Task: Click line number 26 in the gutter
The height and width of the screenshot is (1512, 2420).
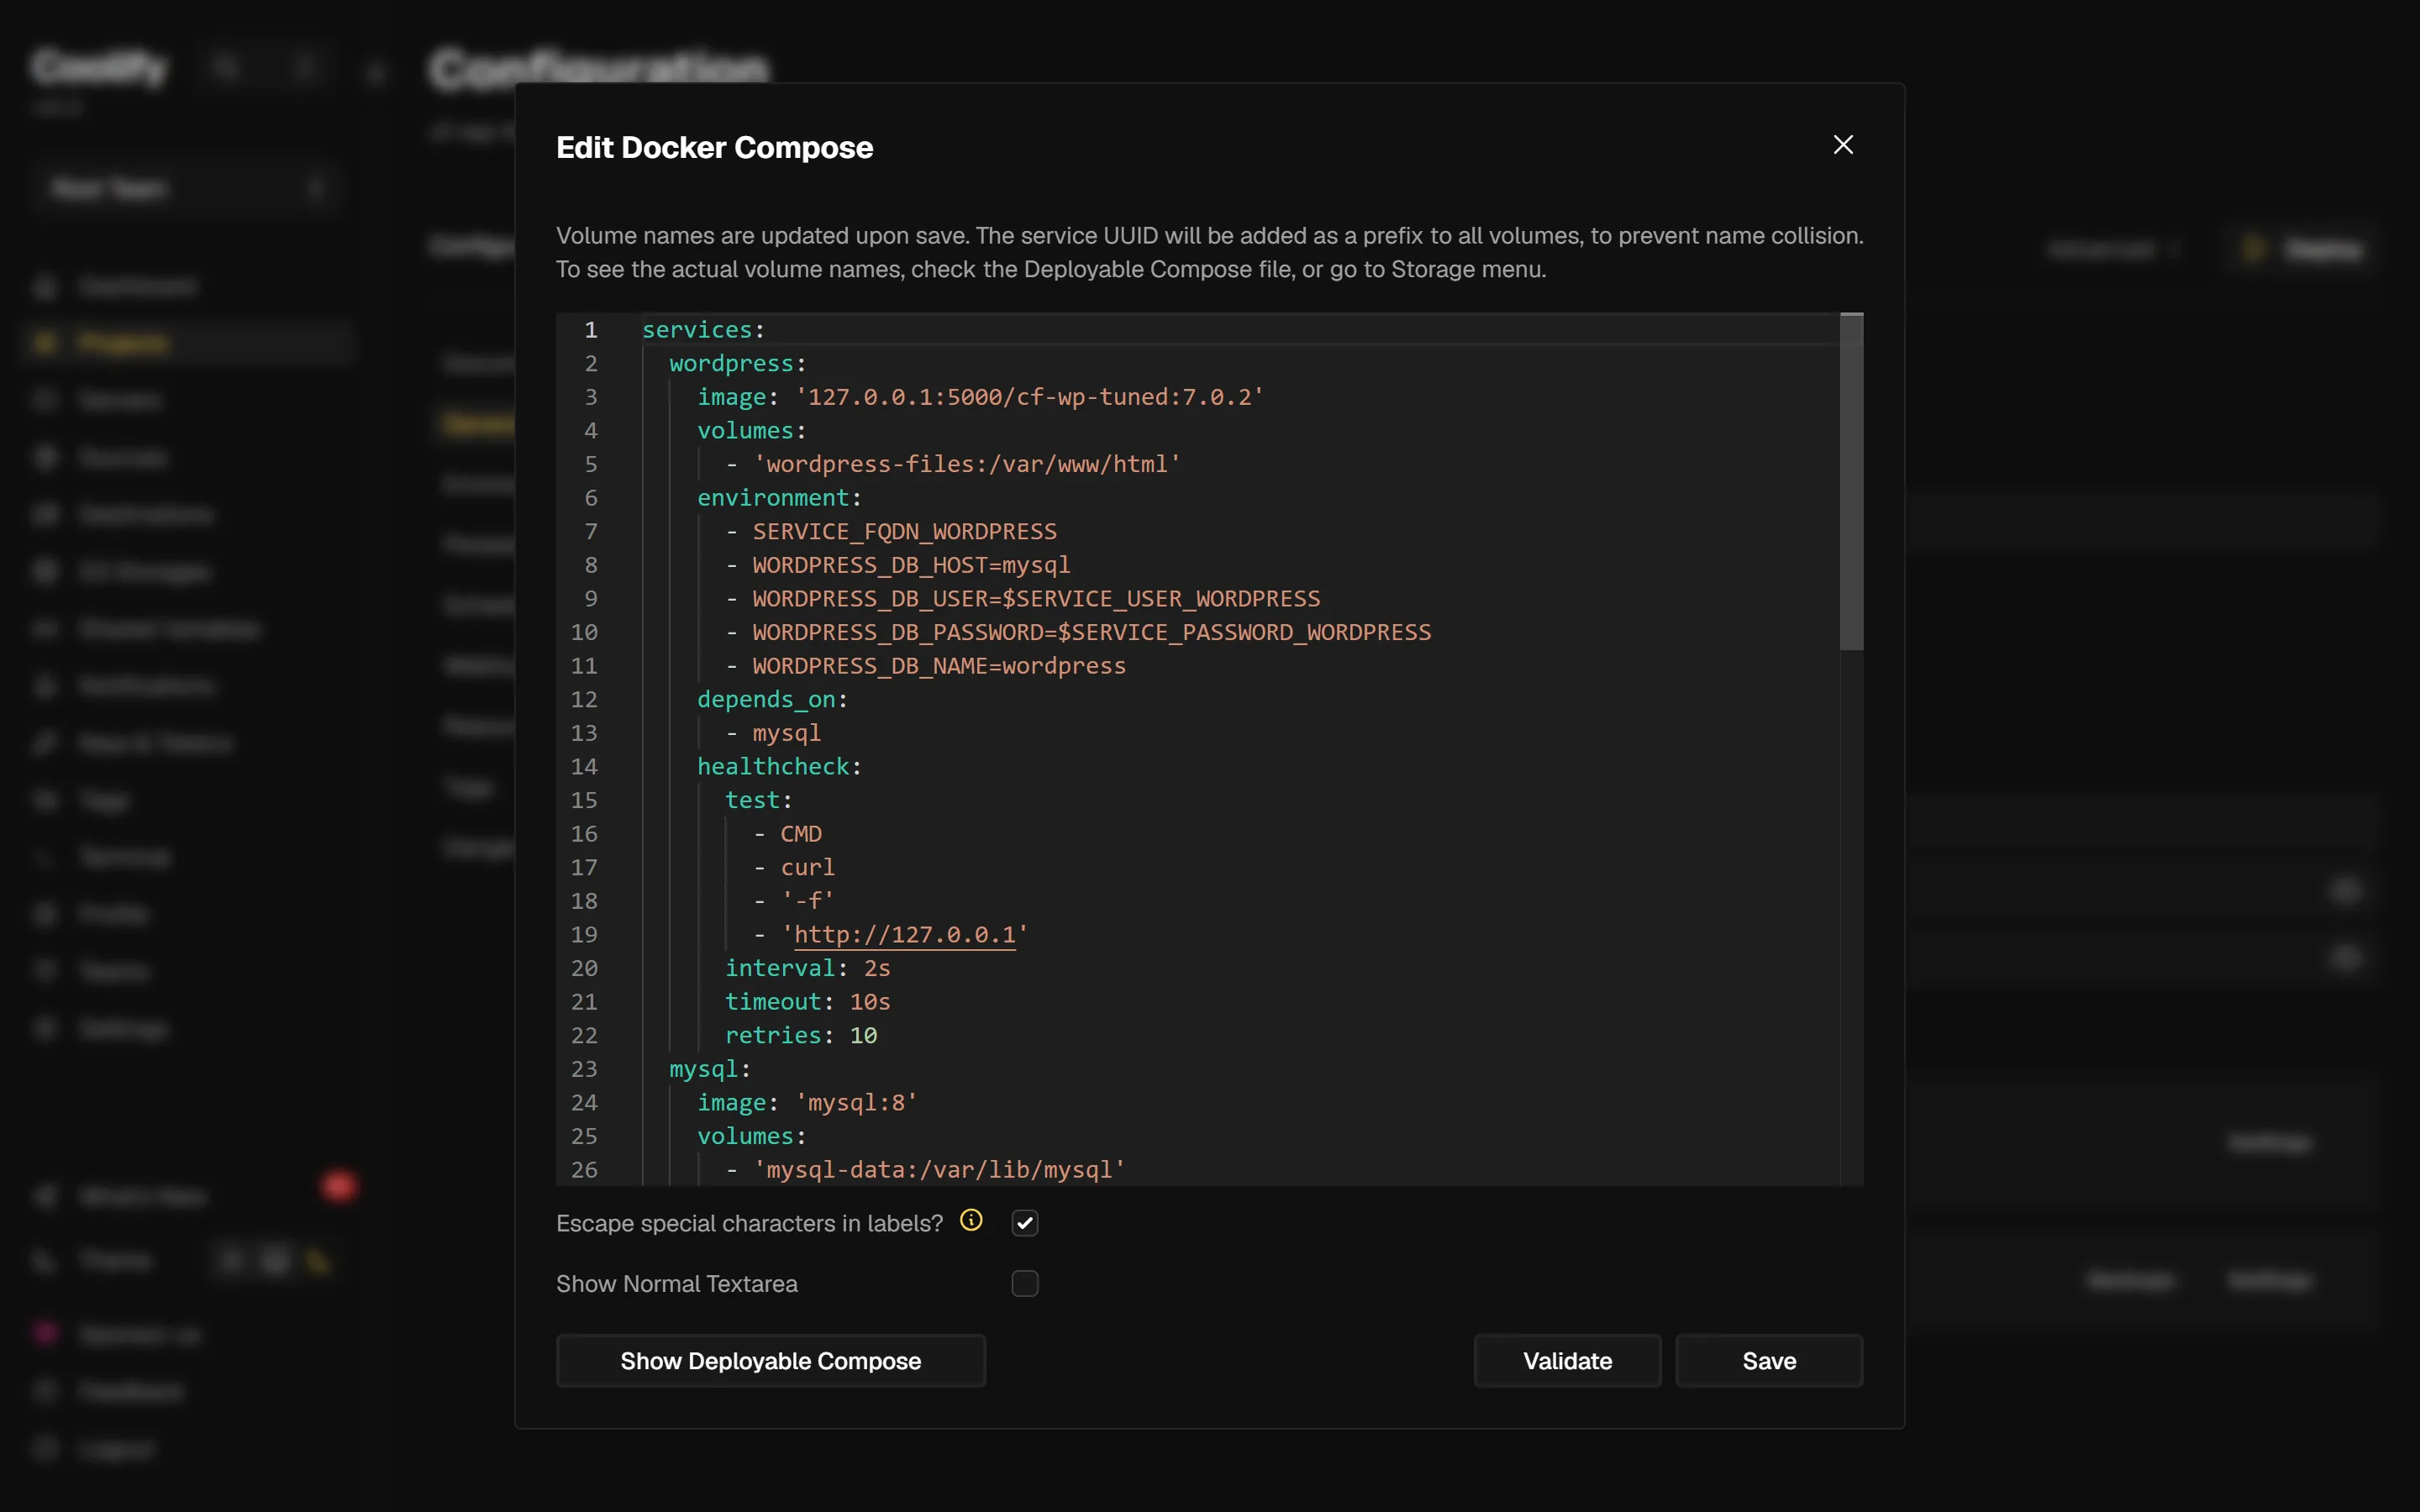Action: tap(584, 1170)
